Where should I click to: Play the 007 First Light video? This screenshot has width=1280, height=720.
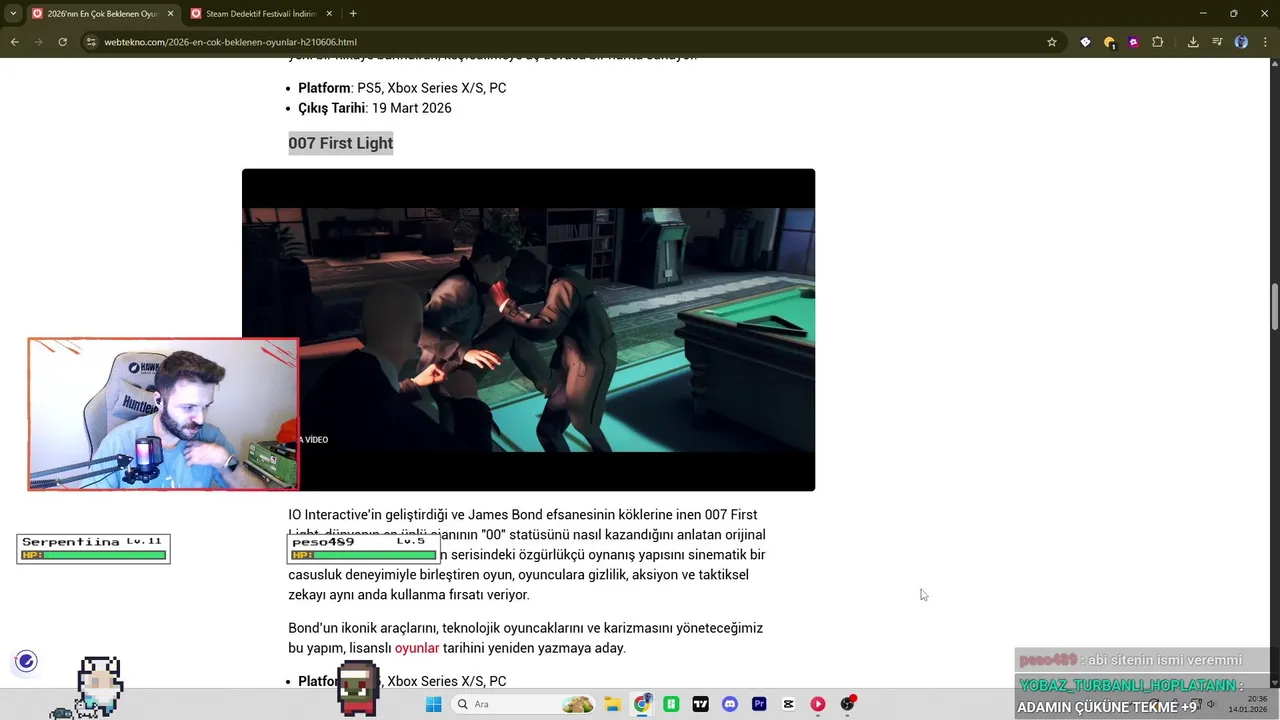(x=528, y=330)
